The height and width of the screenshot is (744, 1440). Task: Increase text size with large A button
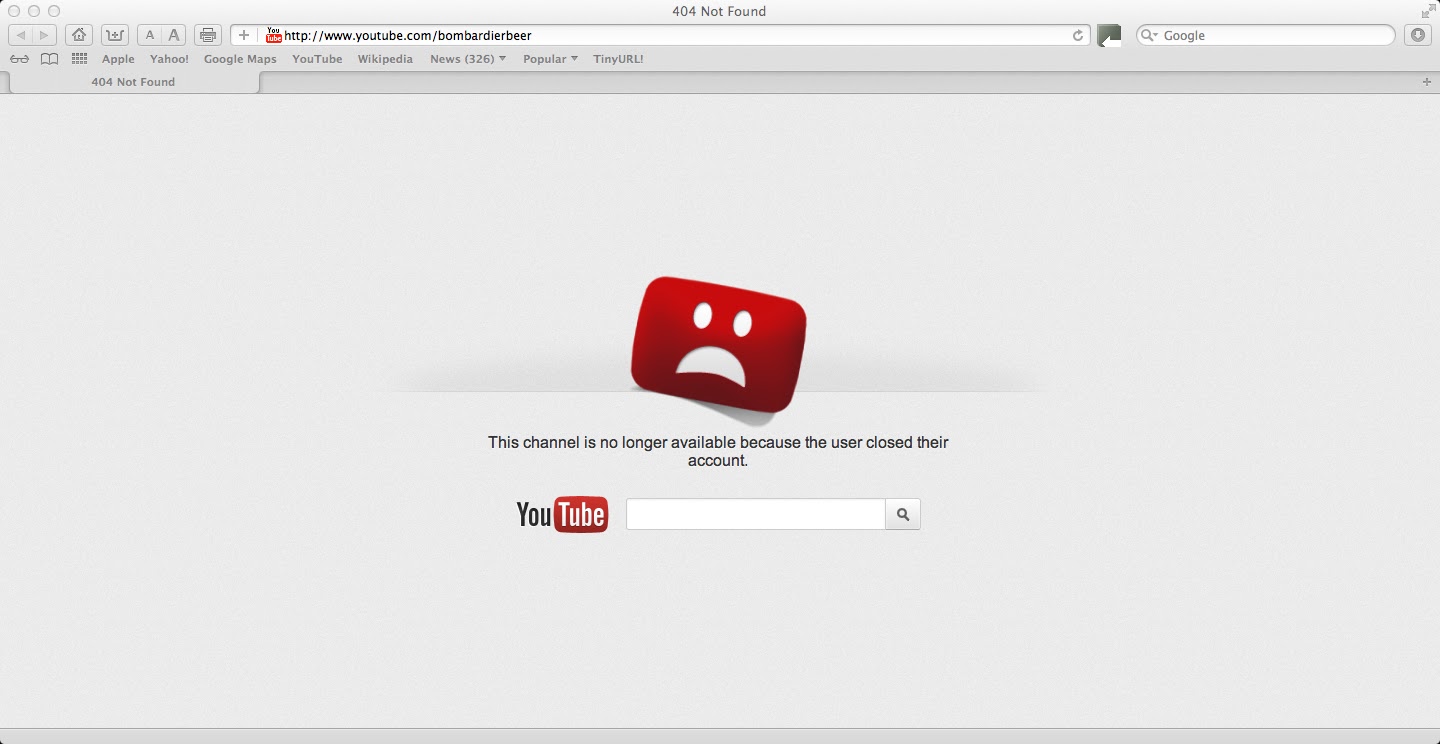174,35
